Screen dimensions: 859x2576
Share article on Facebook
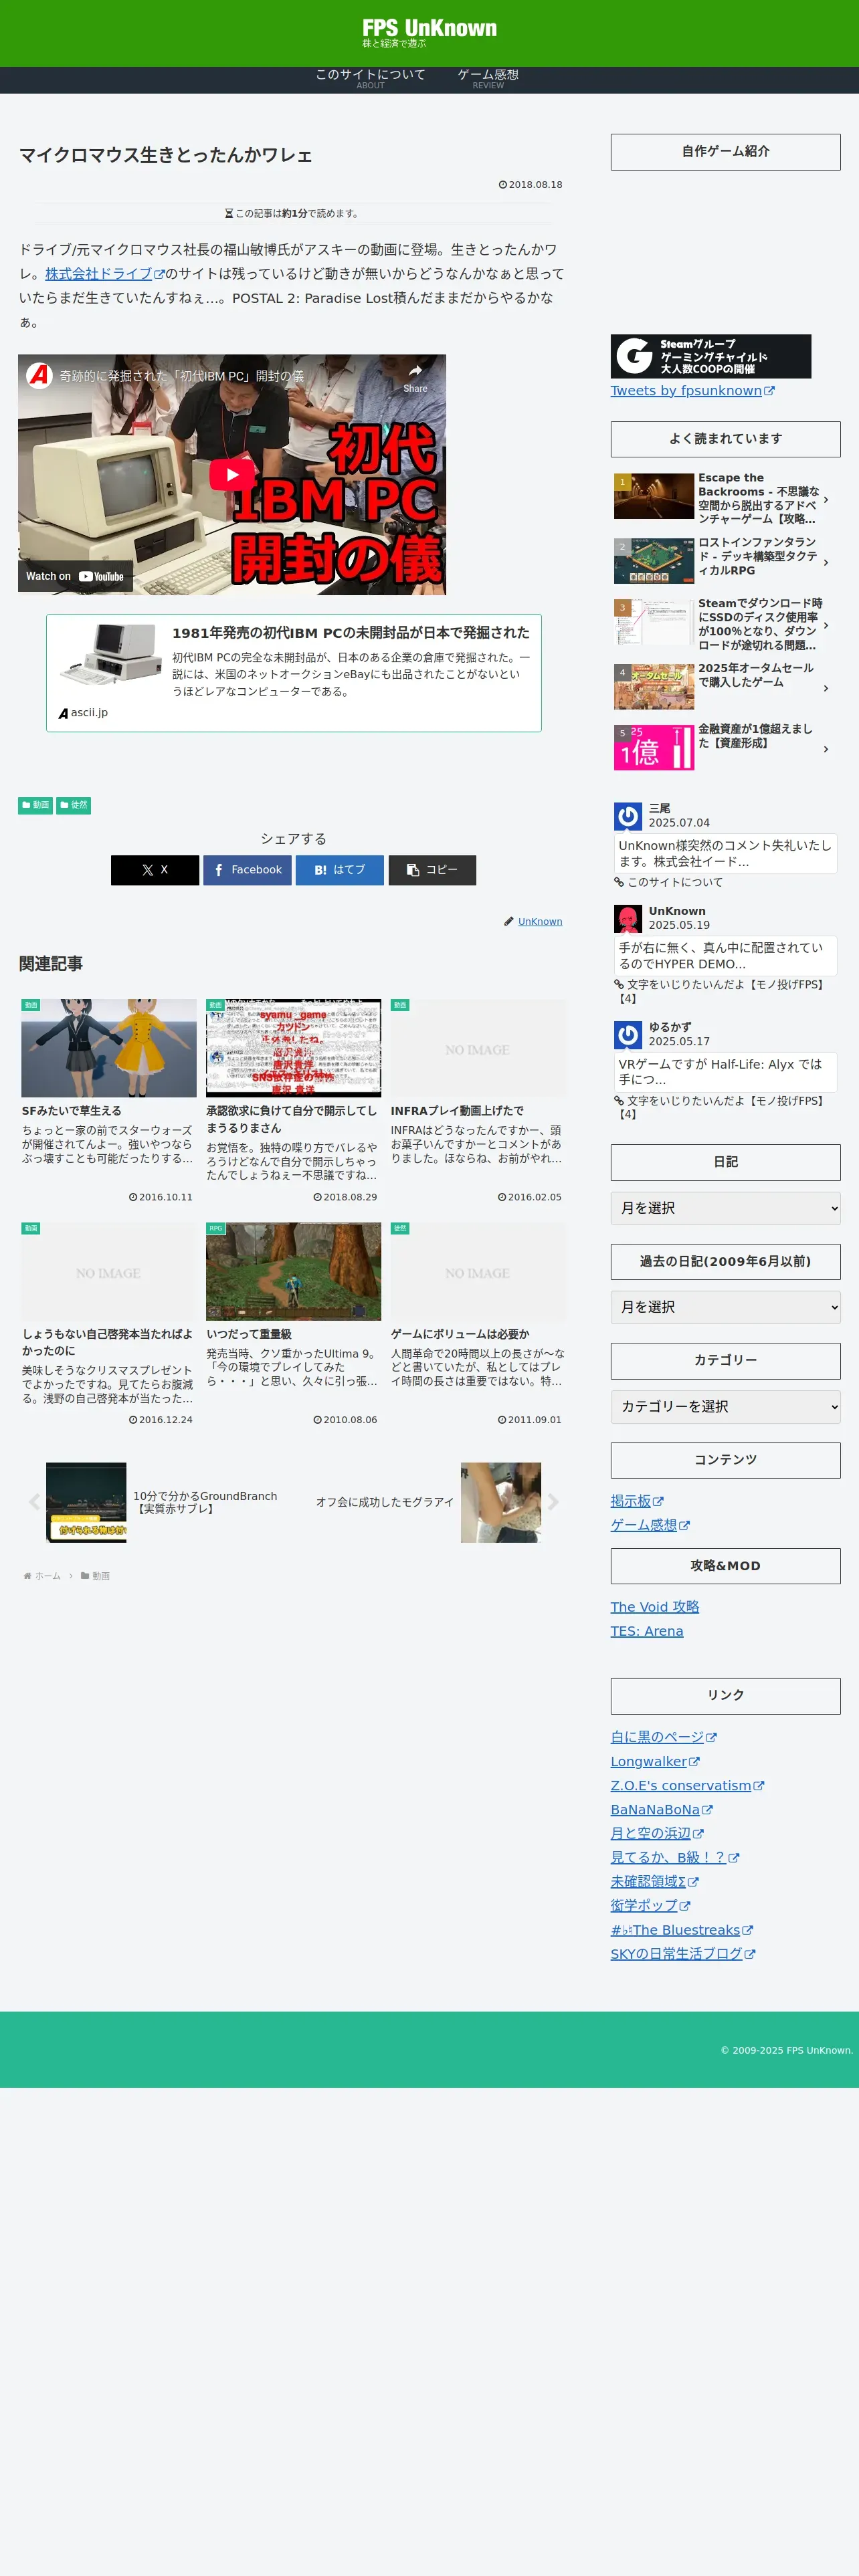coord(247,870)
